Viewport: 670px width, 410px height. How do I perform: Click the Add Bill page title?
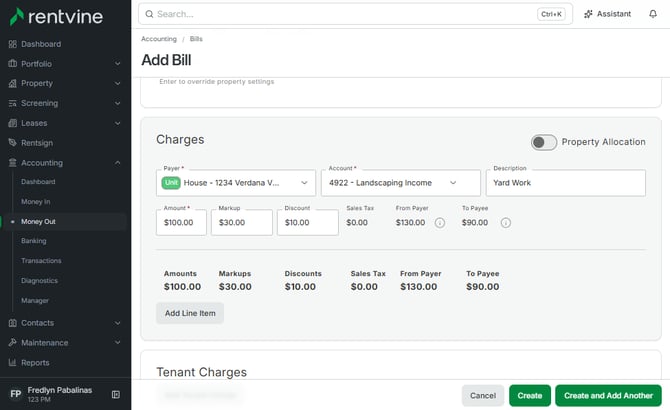click(166, 60)
